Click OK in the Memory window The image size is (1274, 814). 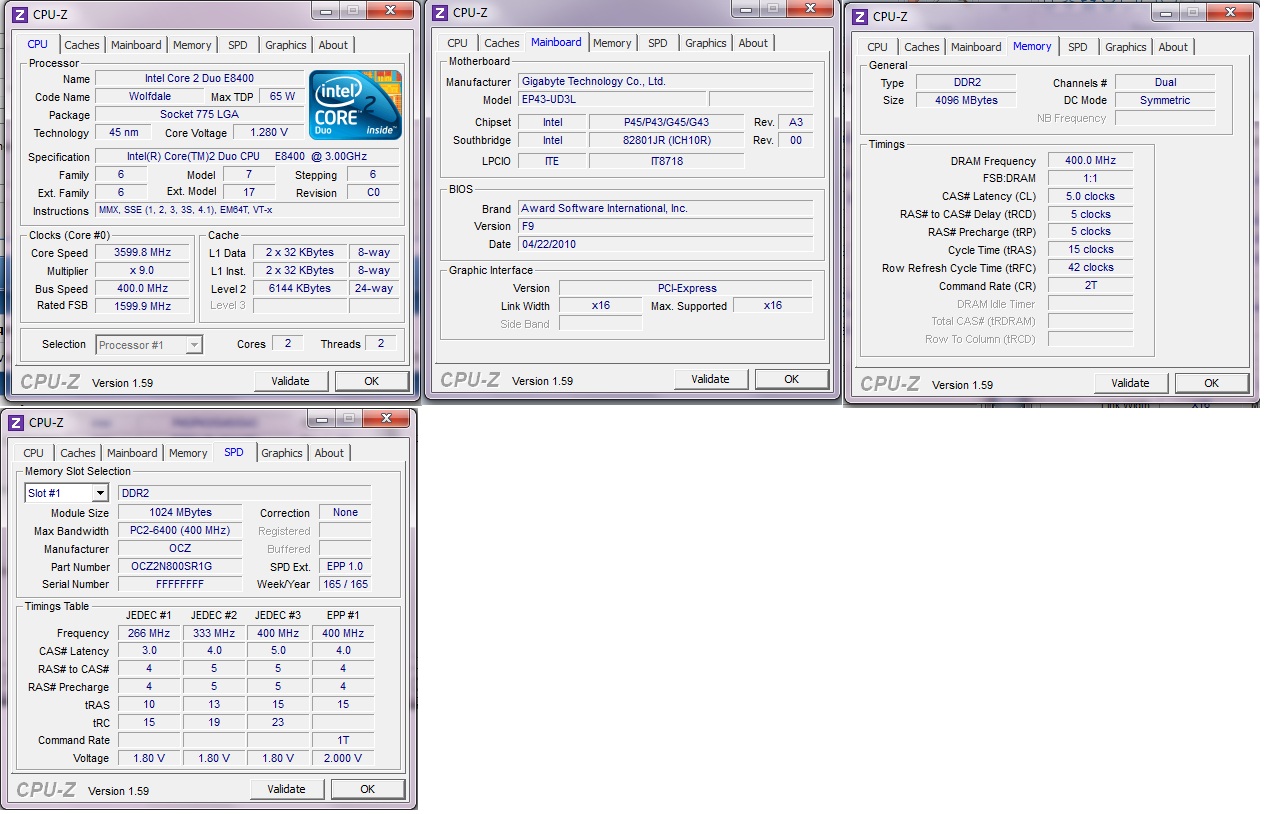[1212, 383]
